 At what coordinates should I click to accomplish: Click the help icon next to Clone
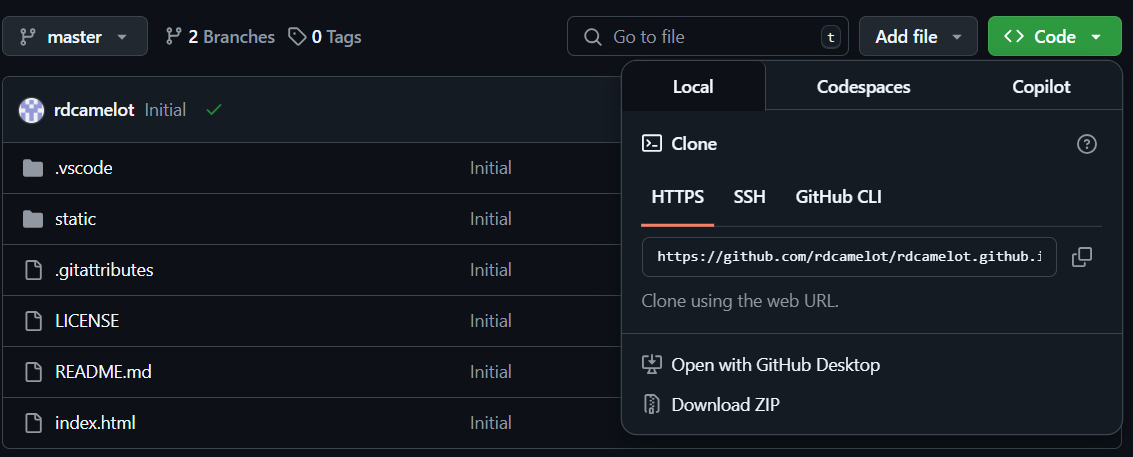pos(1087,144)
